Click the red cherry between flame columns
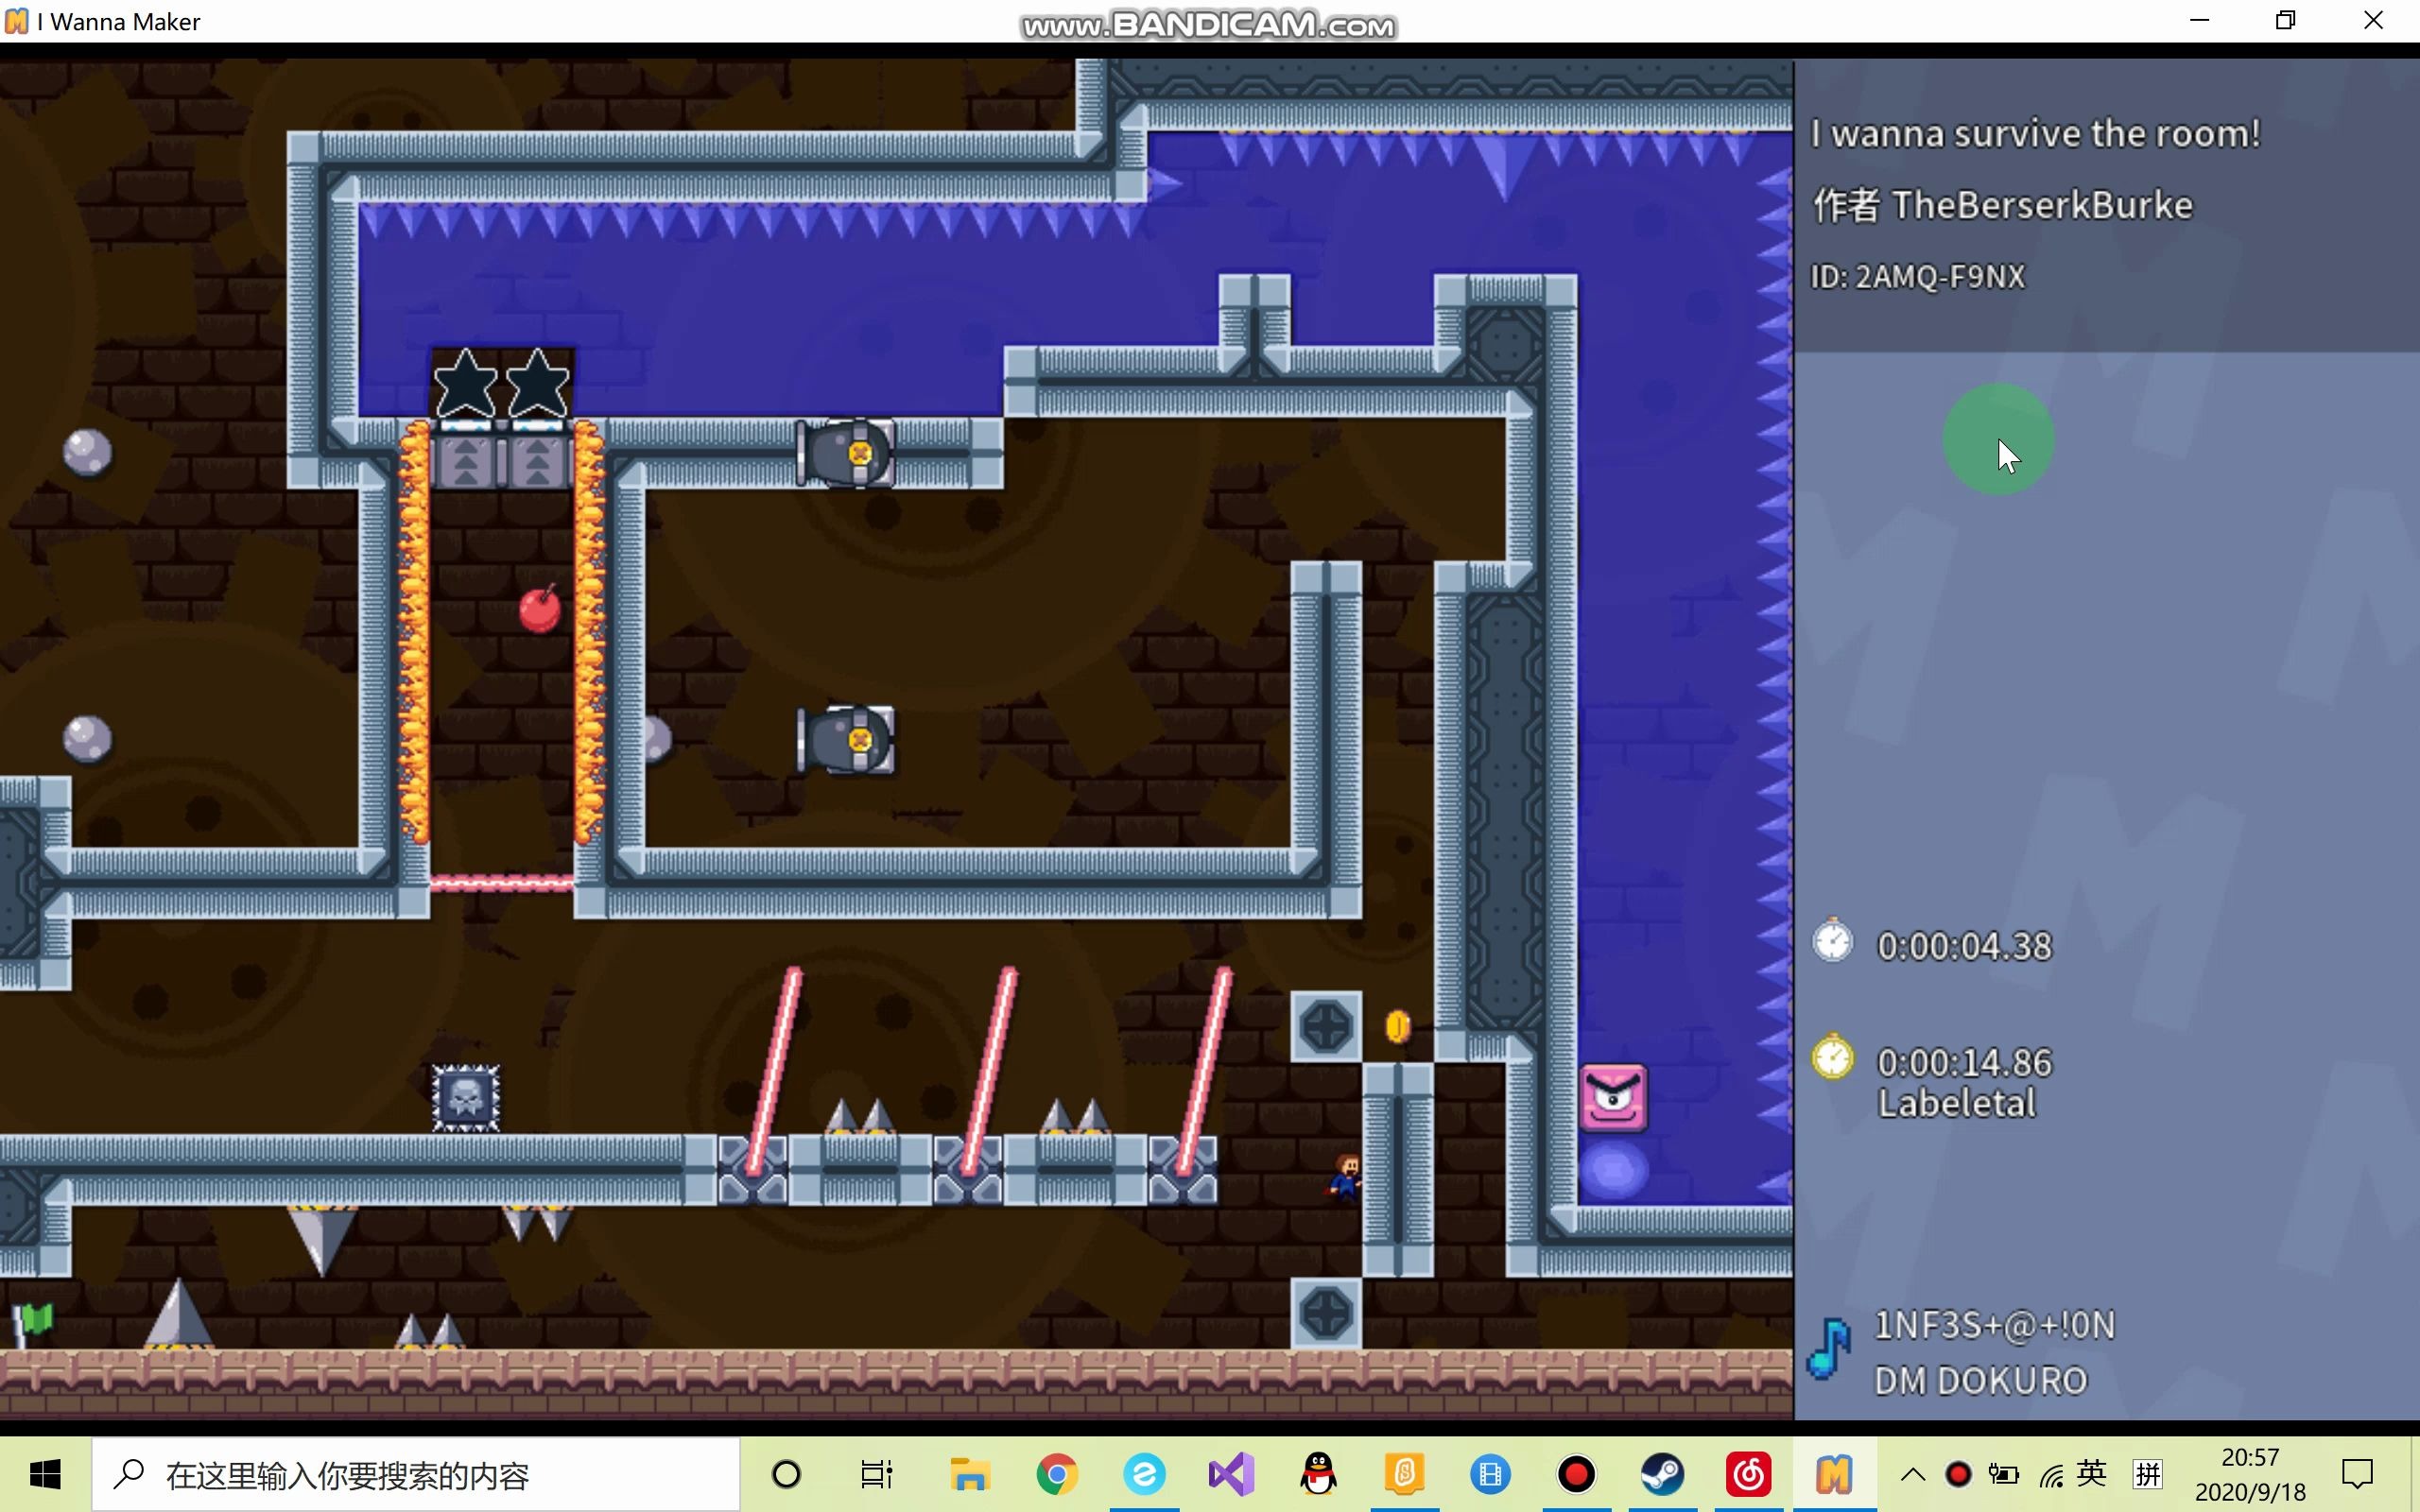Screen dimensions: 2420x1512 tap(540, 608)
